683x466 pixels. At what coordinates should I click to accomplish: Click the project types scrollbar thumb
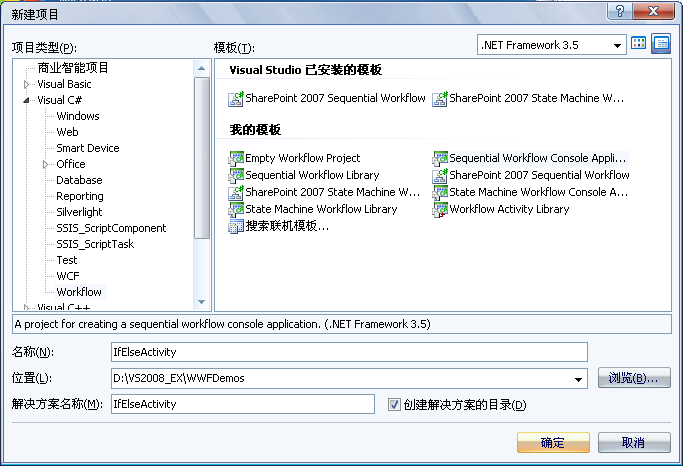(x=202, y=158)
